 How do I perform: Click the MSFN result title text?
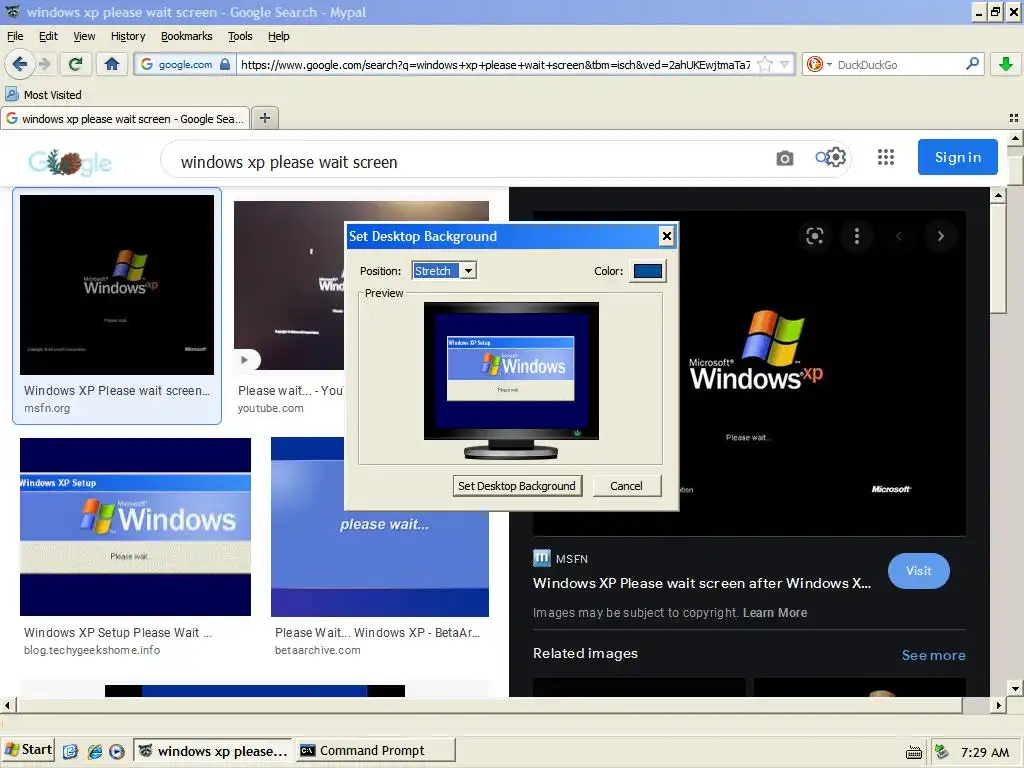[x=702, y=583]
